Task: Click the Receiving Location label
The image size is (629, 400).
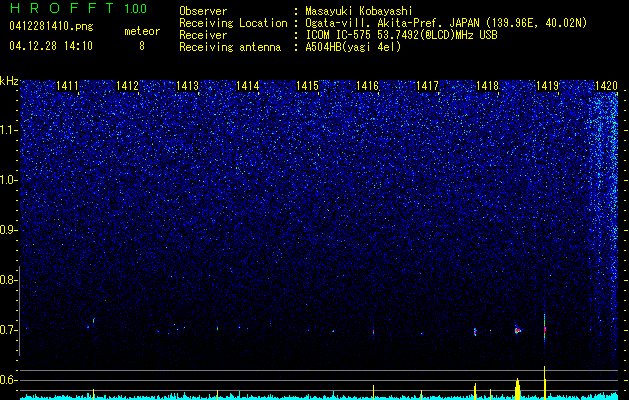Action: (x=233, y=23)
